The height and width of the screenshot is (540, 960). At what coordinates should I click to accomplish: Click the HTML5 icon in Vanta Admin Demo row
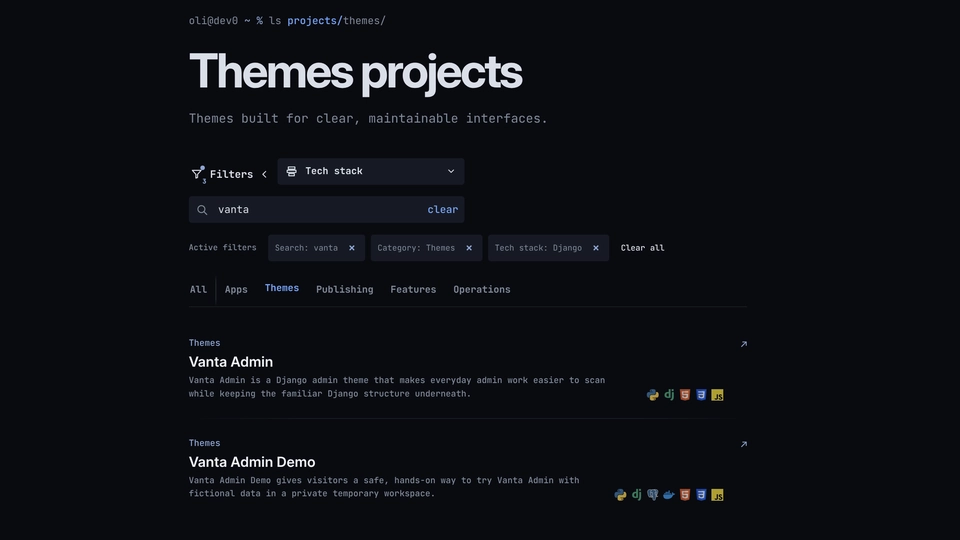pyautogui.click(x=685, y=495)
